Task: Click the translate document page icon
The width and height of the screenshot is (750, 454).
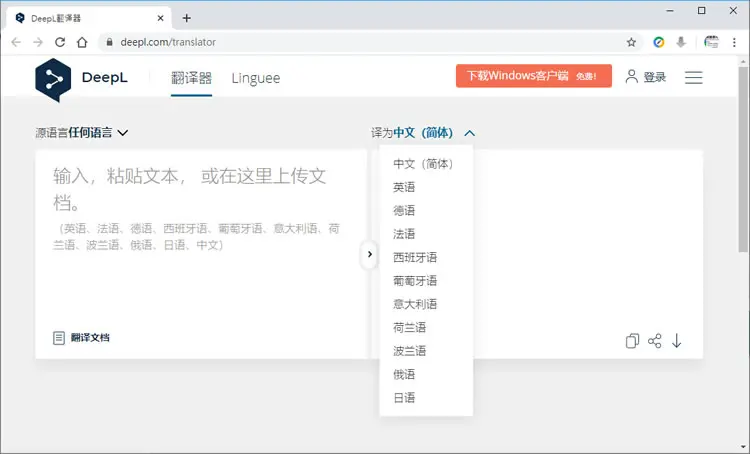Action: (x=59, y=338)
